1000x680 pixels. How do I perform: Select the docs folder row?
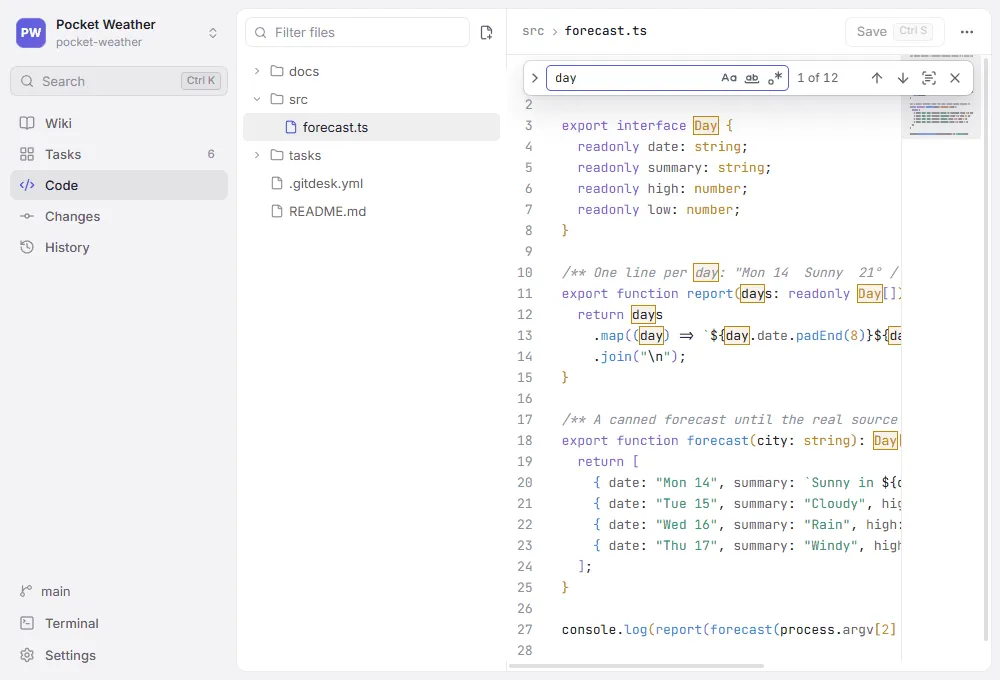[x=371, y=71]
